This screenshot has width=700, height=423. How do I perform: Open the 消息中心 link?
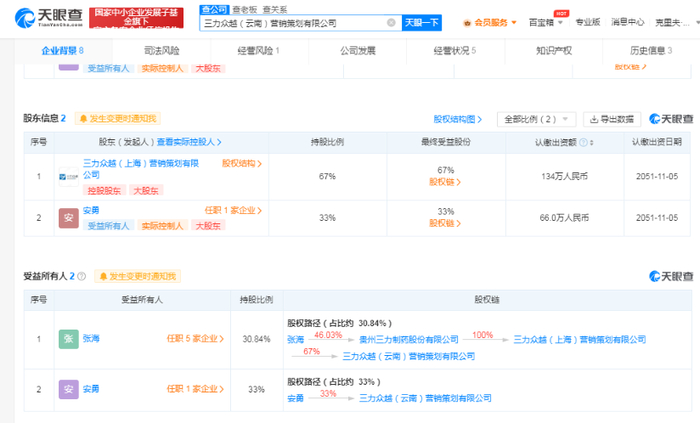(x=627, y=22)
